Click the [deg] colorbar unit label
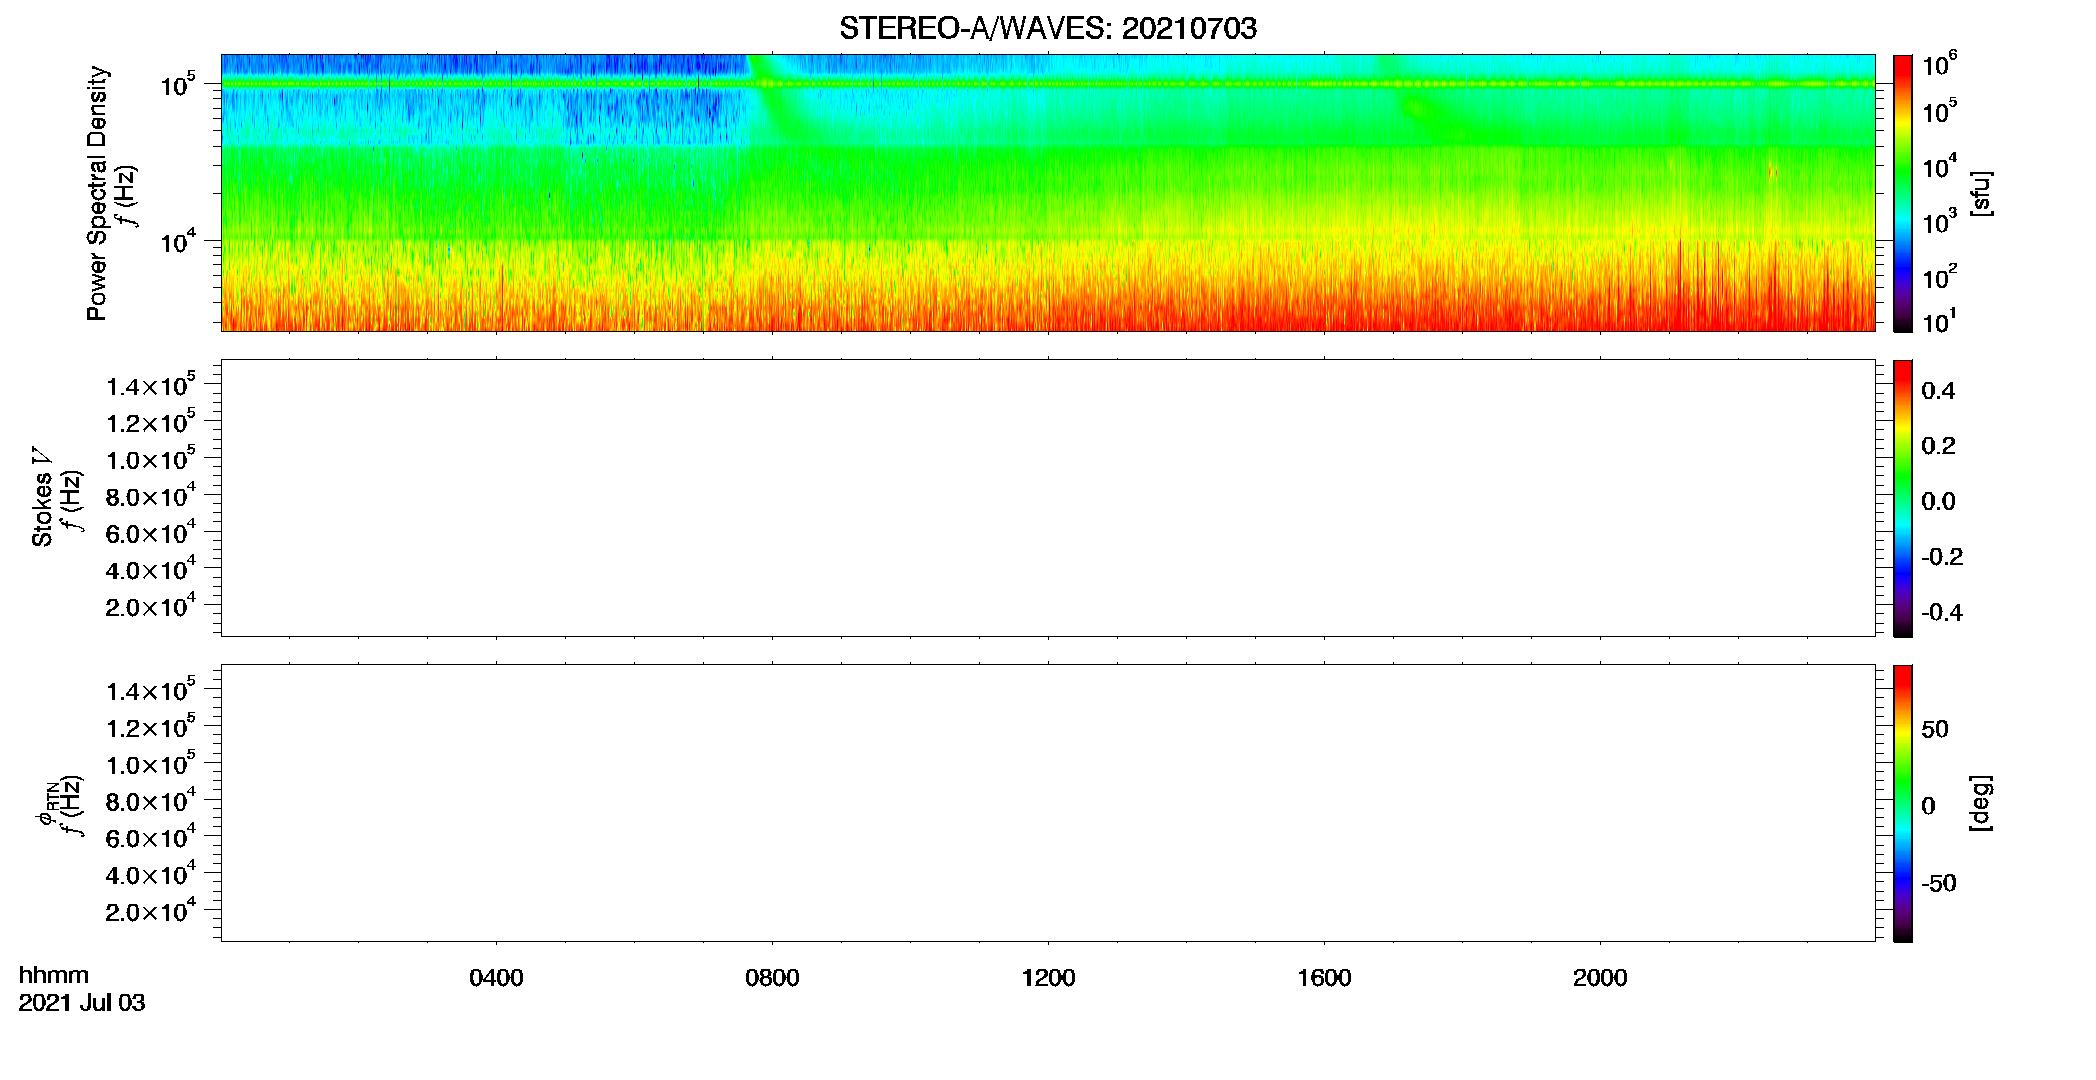The height and width of the screenshot is (1080, 2096). [x=1980, y=802]
